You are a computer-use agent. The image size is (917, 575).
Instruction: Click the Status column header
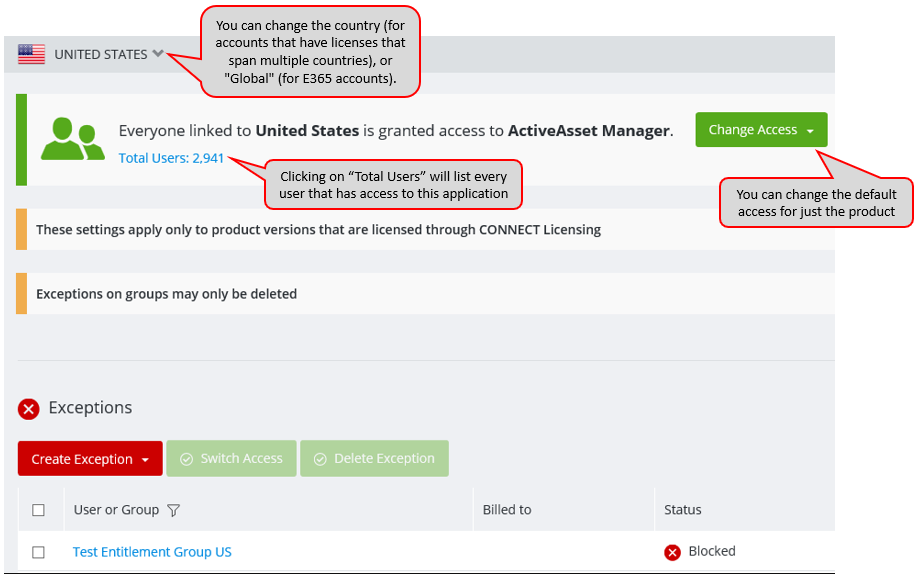pyautogui.click(x=682, y=509)
